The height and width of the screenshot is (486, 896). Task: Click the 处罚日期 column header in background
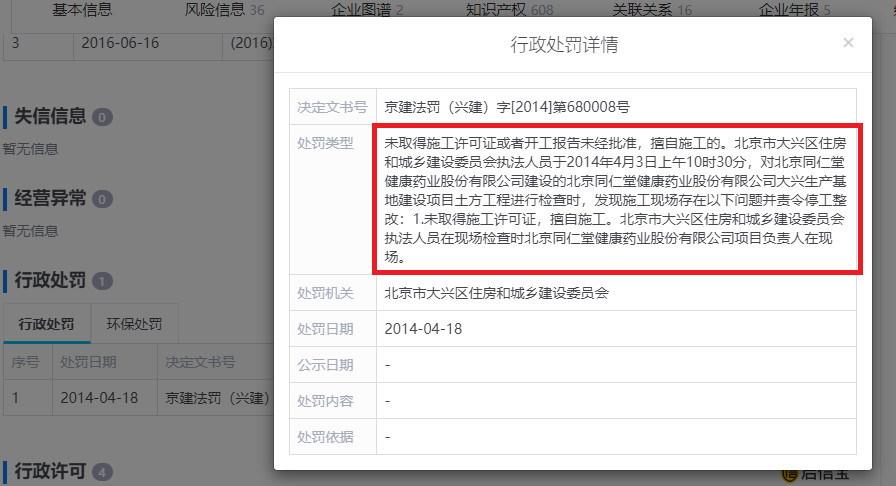coord(88,362)
